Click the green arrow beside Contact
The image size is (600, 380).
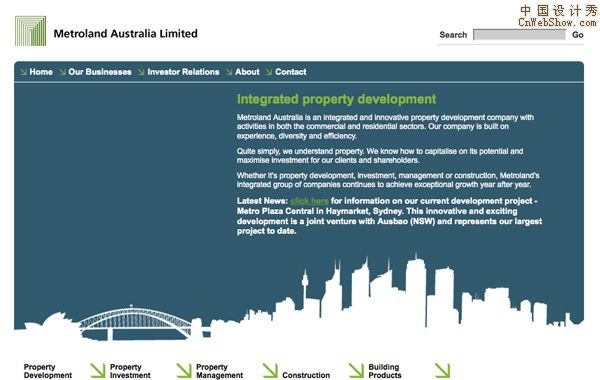(x=269, y=72)
